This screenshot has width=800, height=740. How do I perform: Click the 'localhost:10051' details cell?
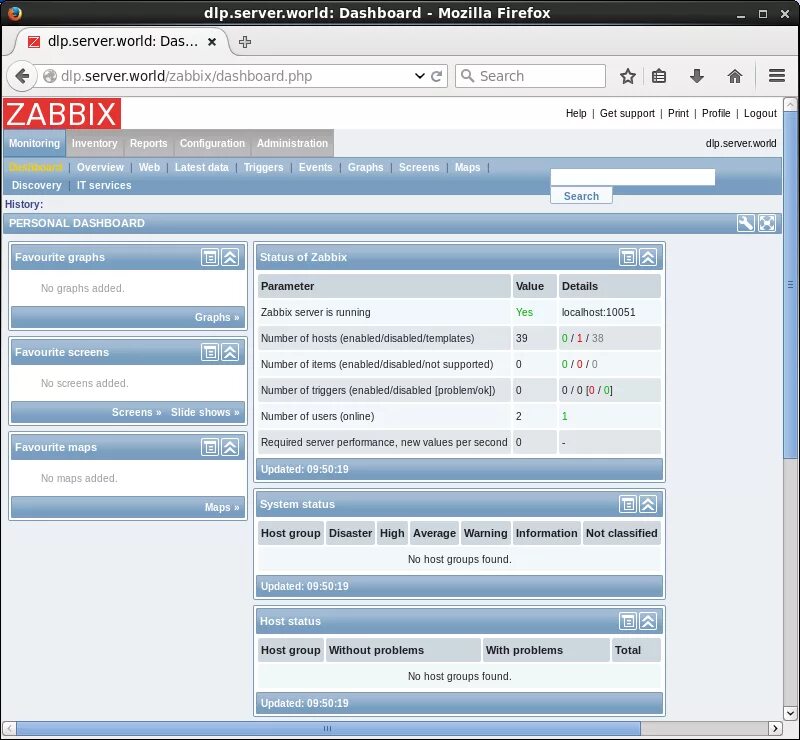tap(610, 312)
